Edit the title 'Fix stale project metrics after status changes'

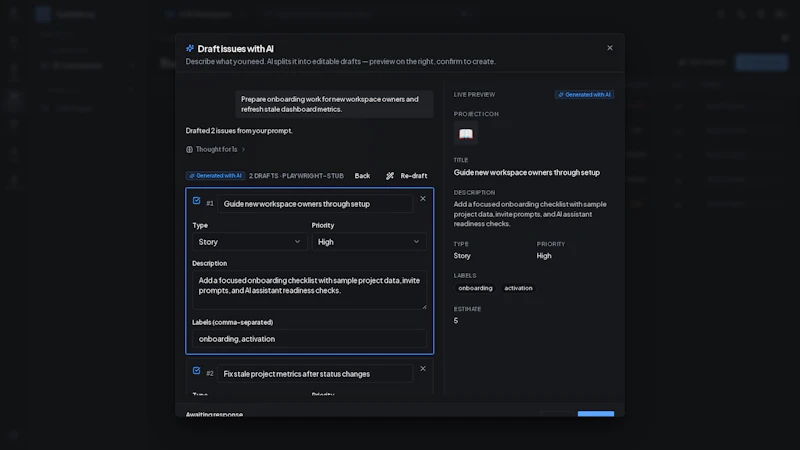(x=315, y=373)
